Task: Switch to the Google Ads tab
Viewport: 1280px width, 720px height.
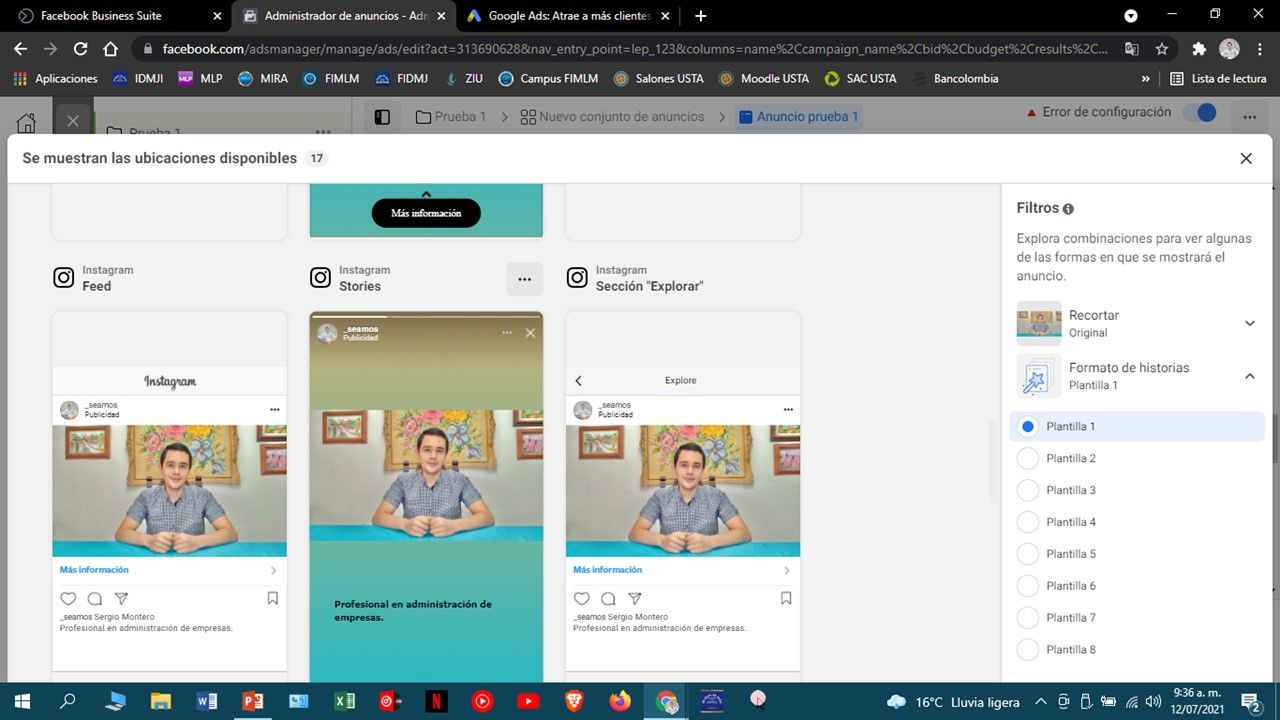Action: click(568, 16)
